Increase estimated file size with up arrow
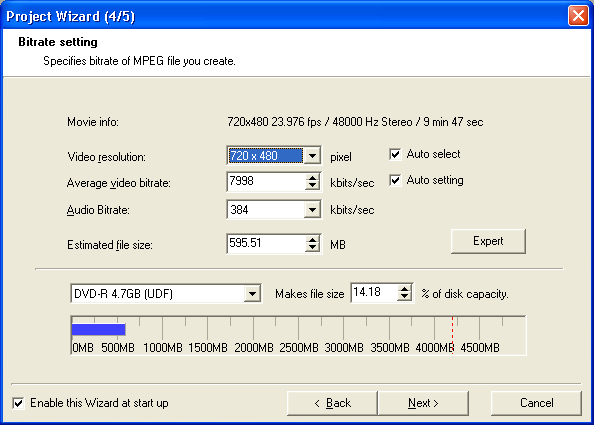This screenshot has height=425, width=594. [312, 239]
